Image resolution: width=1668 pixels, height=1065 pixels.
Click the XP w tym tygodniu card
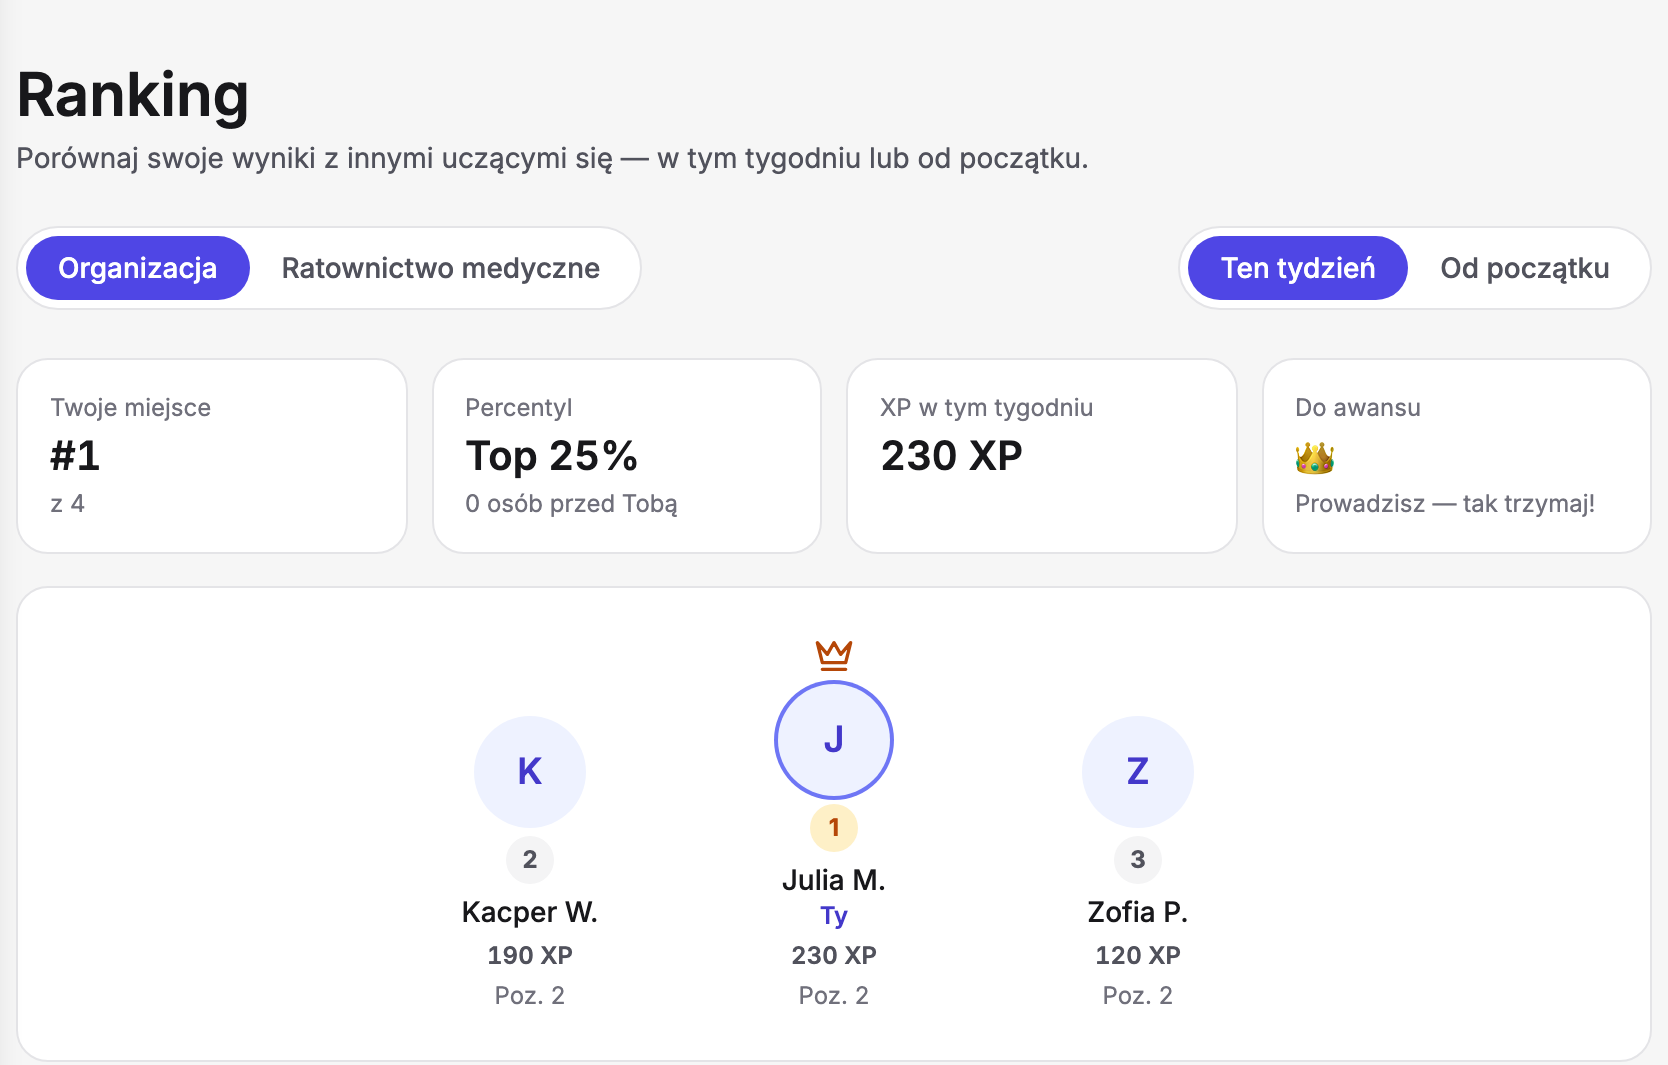pyautogui.click(x=1042, y=456)
